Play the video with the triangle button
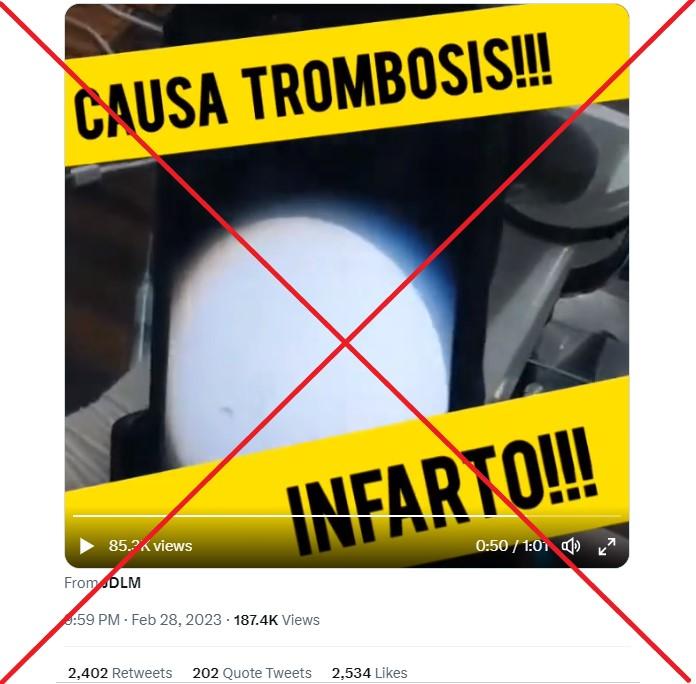The height and width of the screenshot is (684, 696). point(87,546)
